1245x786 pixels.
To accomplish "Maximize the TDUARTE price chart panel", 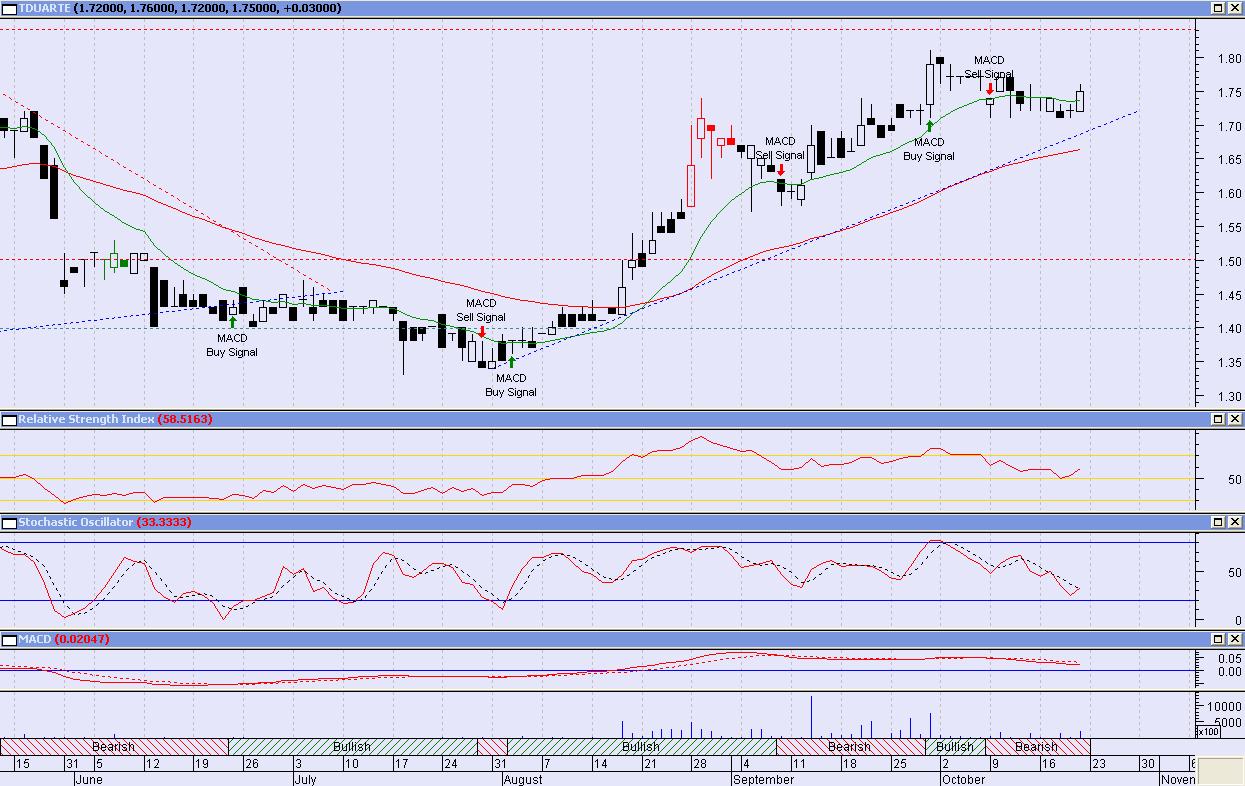I will pyautogui.click(x=1219, y=8).
